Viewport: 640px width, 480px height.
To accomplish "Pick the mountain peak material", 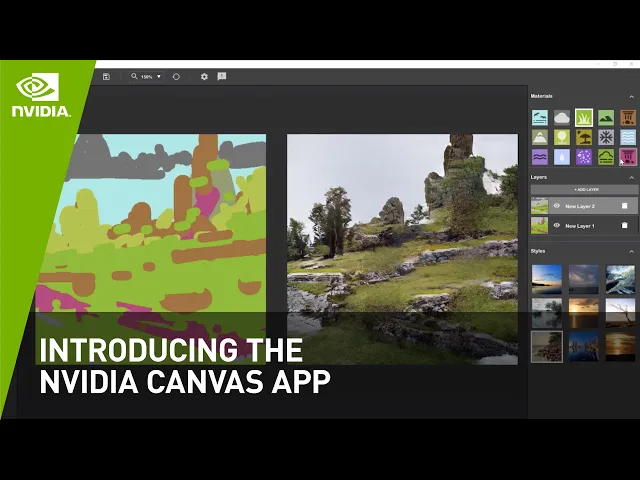I will tap(540, 138).
